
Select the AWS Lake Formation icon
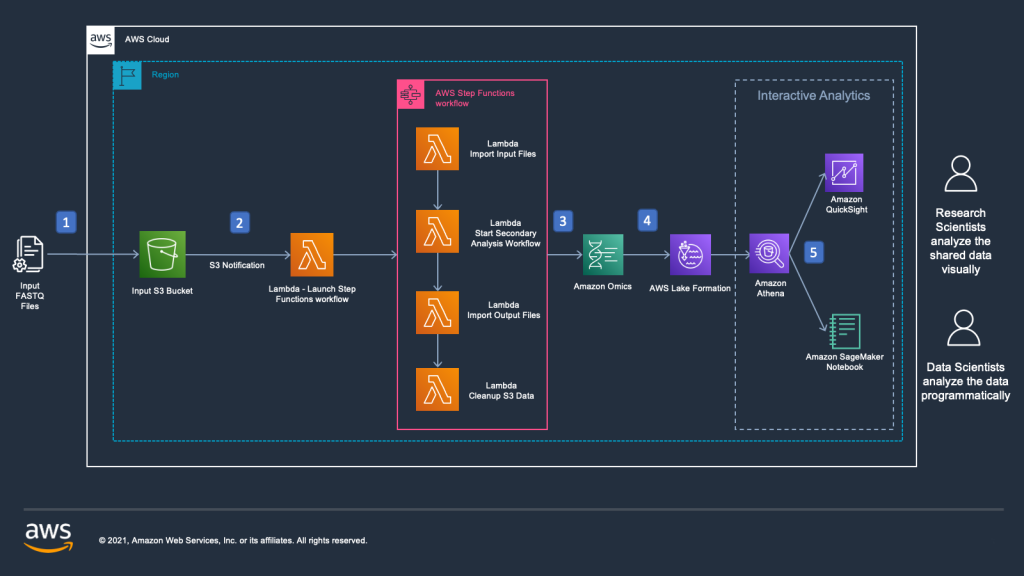click(x=688, y=254)
